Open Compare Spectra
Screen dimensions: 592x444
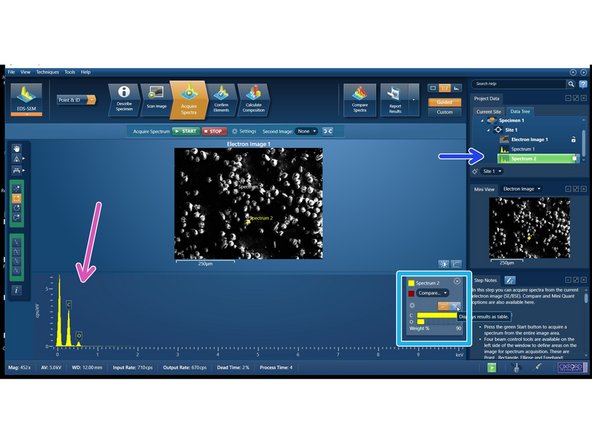pos(359,100)
